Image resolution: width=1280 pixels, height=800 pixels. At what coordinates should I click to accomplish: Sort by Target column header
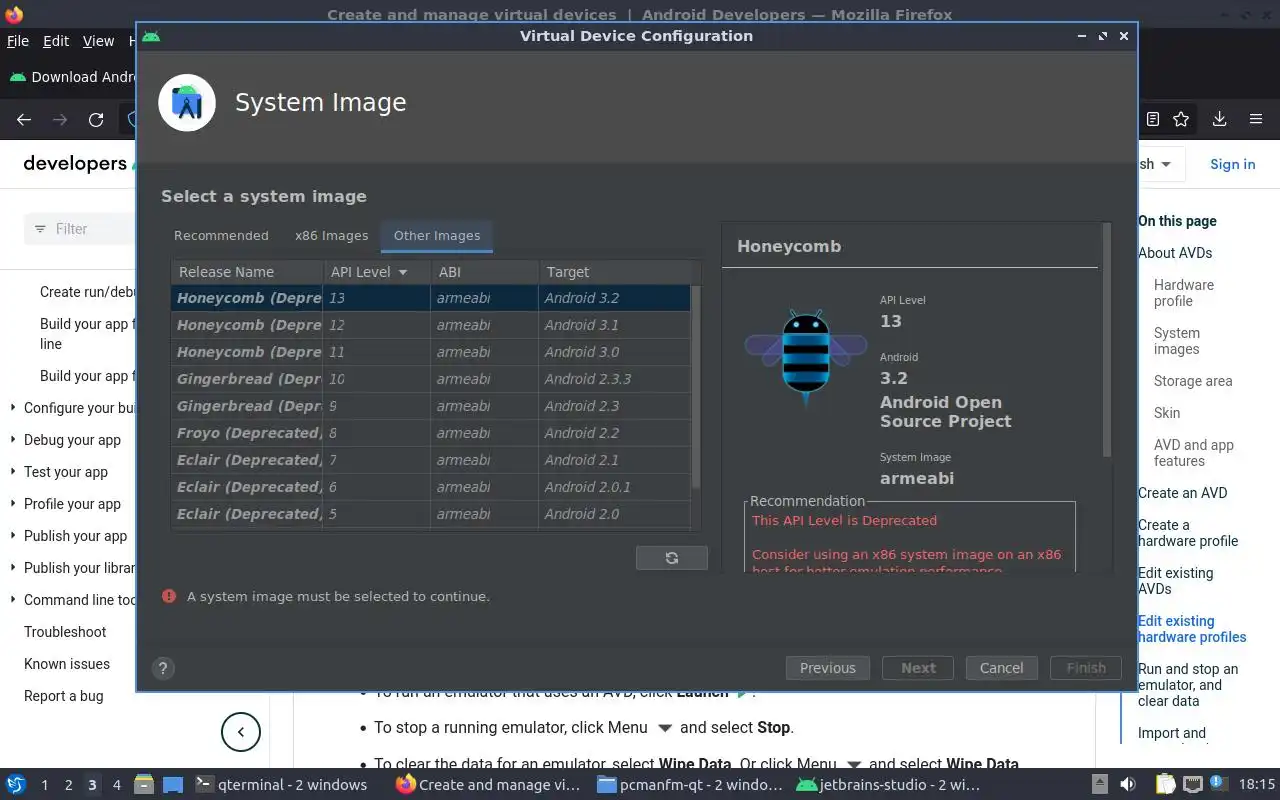click(615, 272)
